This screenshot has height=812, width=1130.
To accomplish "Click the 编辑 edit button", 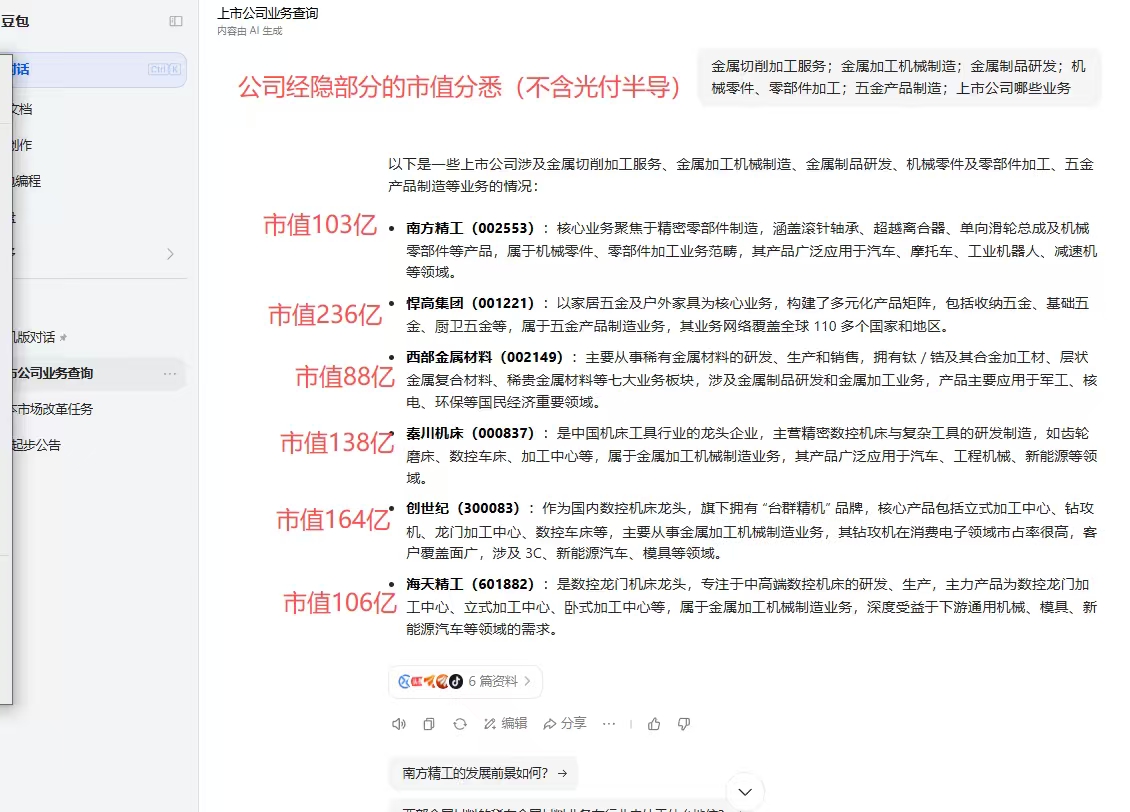I will (505, 723).
